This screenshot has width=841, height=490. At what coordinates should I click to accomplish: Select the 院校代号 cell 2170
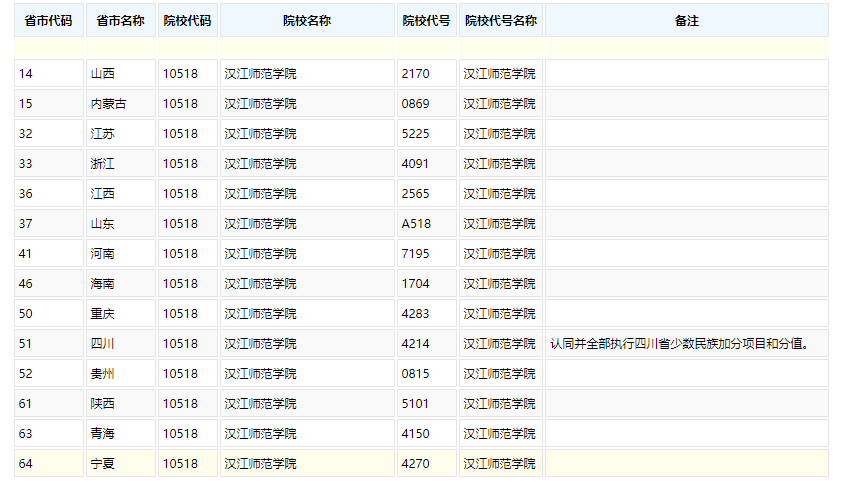(x=415, y=74)
